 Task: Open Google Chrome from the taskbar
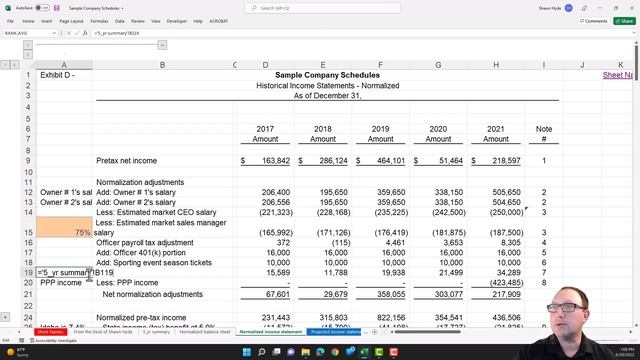[335, 352]
